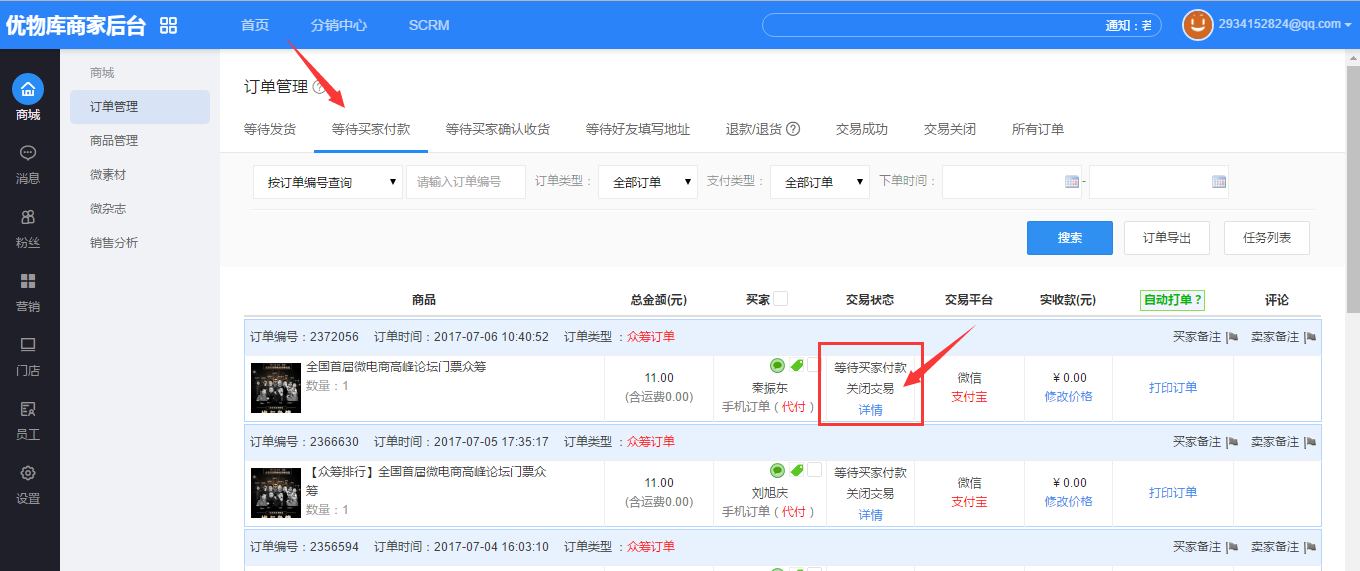
Task: Open the 订单类型 dropdown showing 全部订单
Action: click(648, 182)
